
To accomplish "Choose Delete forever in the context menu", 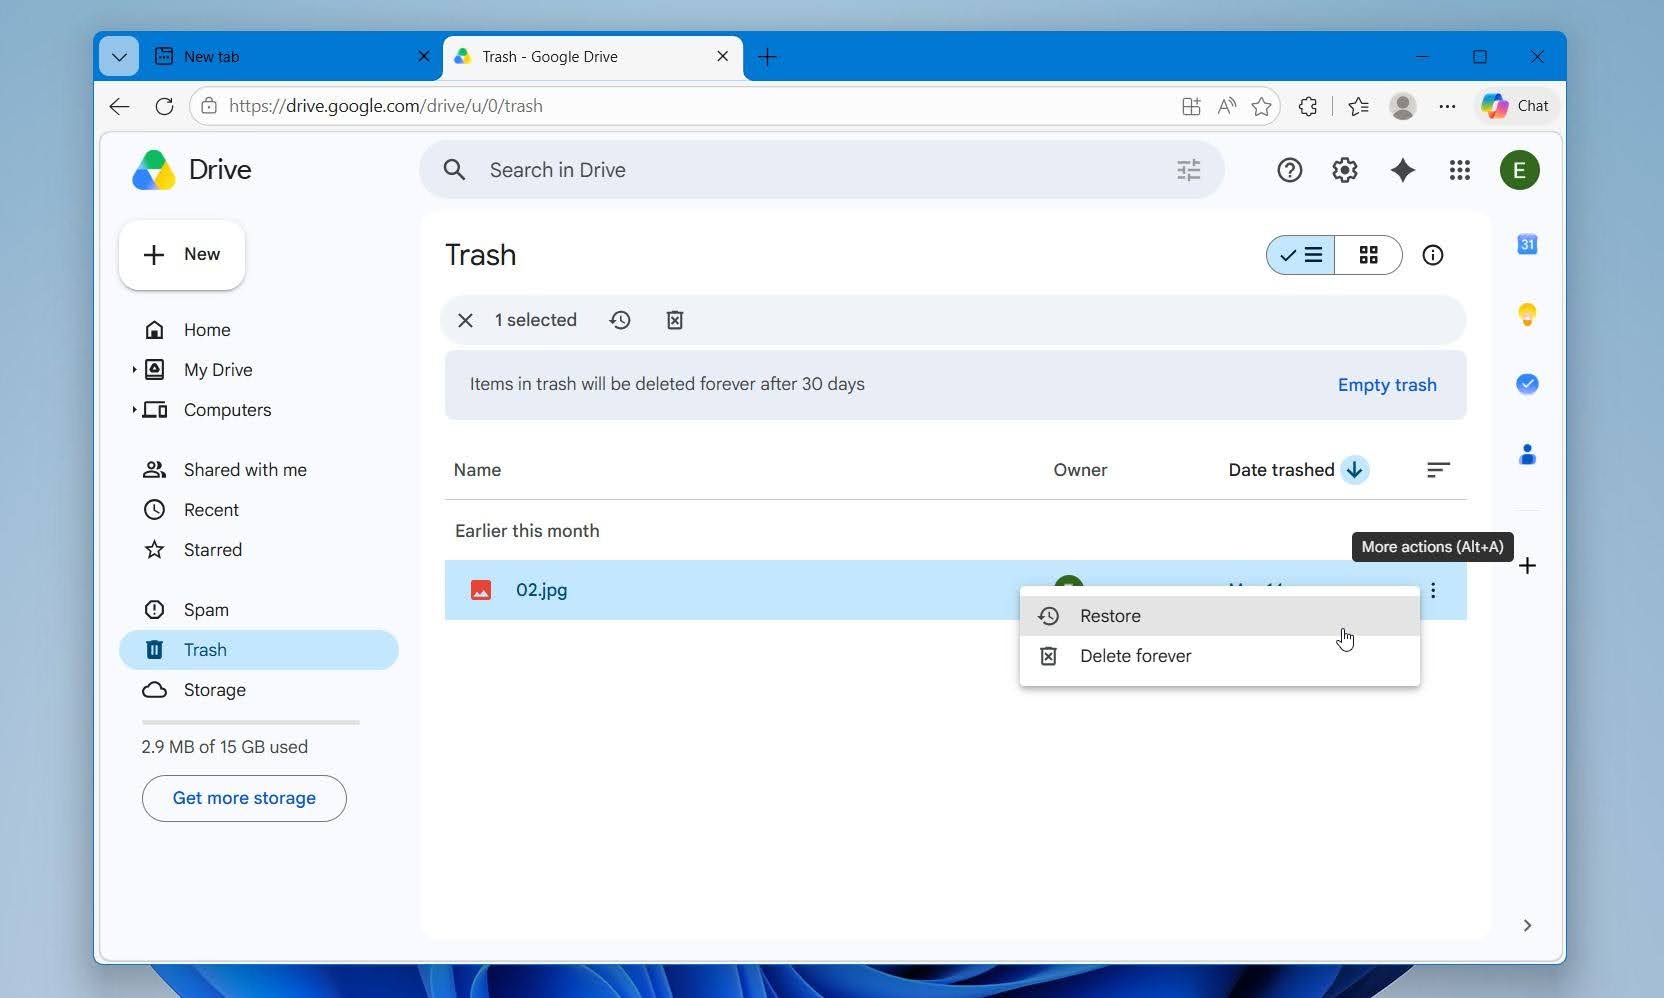I will [1219, 656].
